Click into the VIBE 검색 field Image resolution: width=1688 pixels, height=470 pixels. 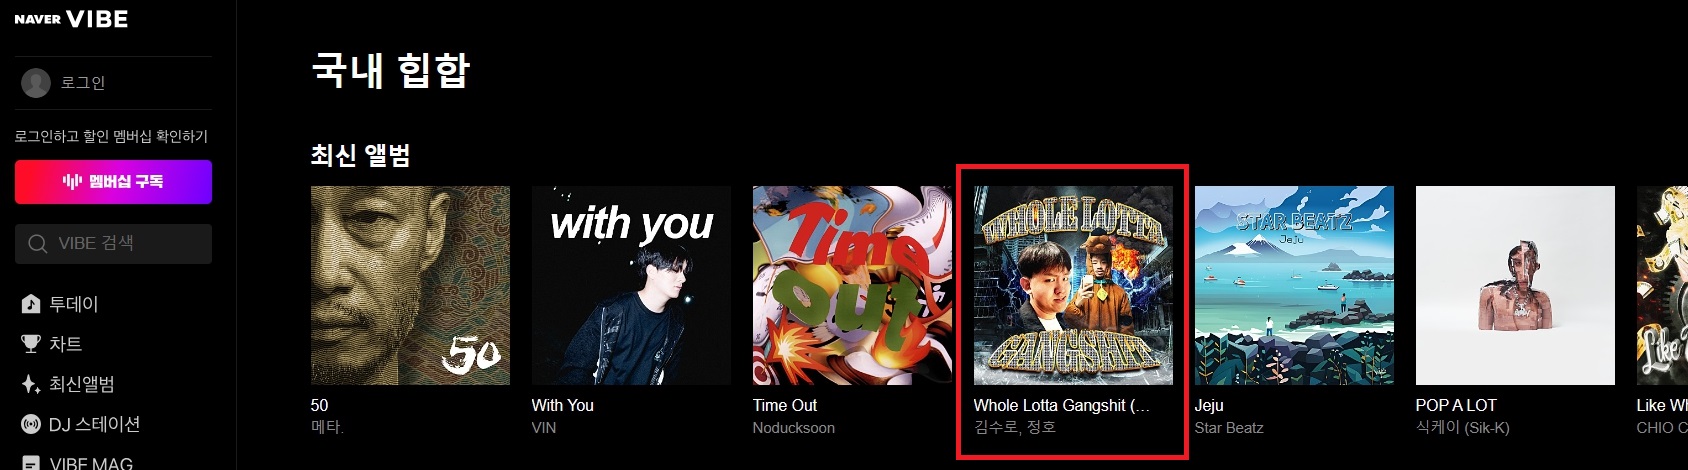point(113,244)
